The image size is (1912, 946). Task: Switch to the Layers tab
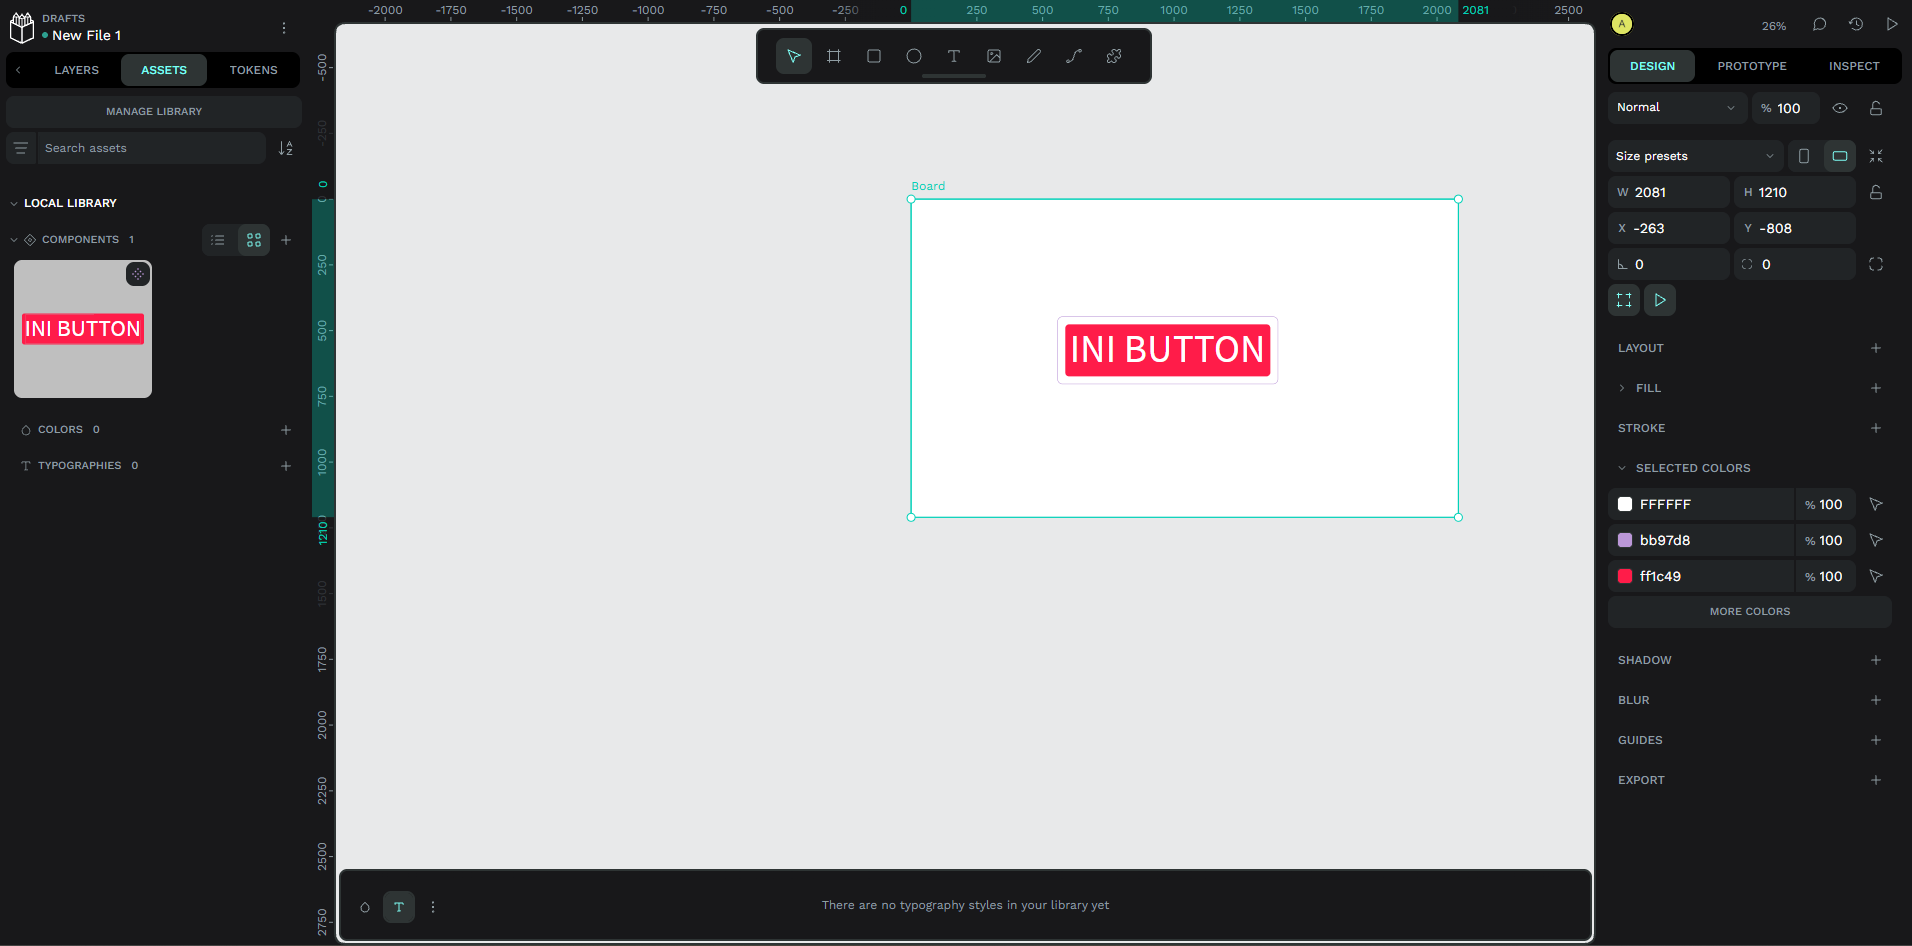(76, 70)
